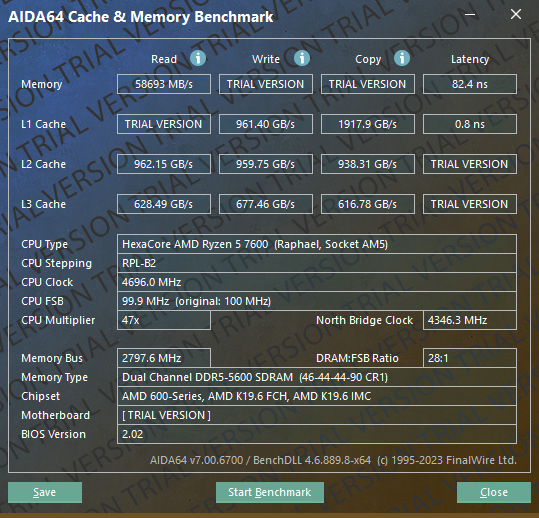539x518 pixels.
Task: Click the Latency column header
Action: pos(470,59)
